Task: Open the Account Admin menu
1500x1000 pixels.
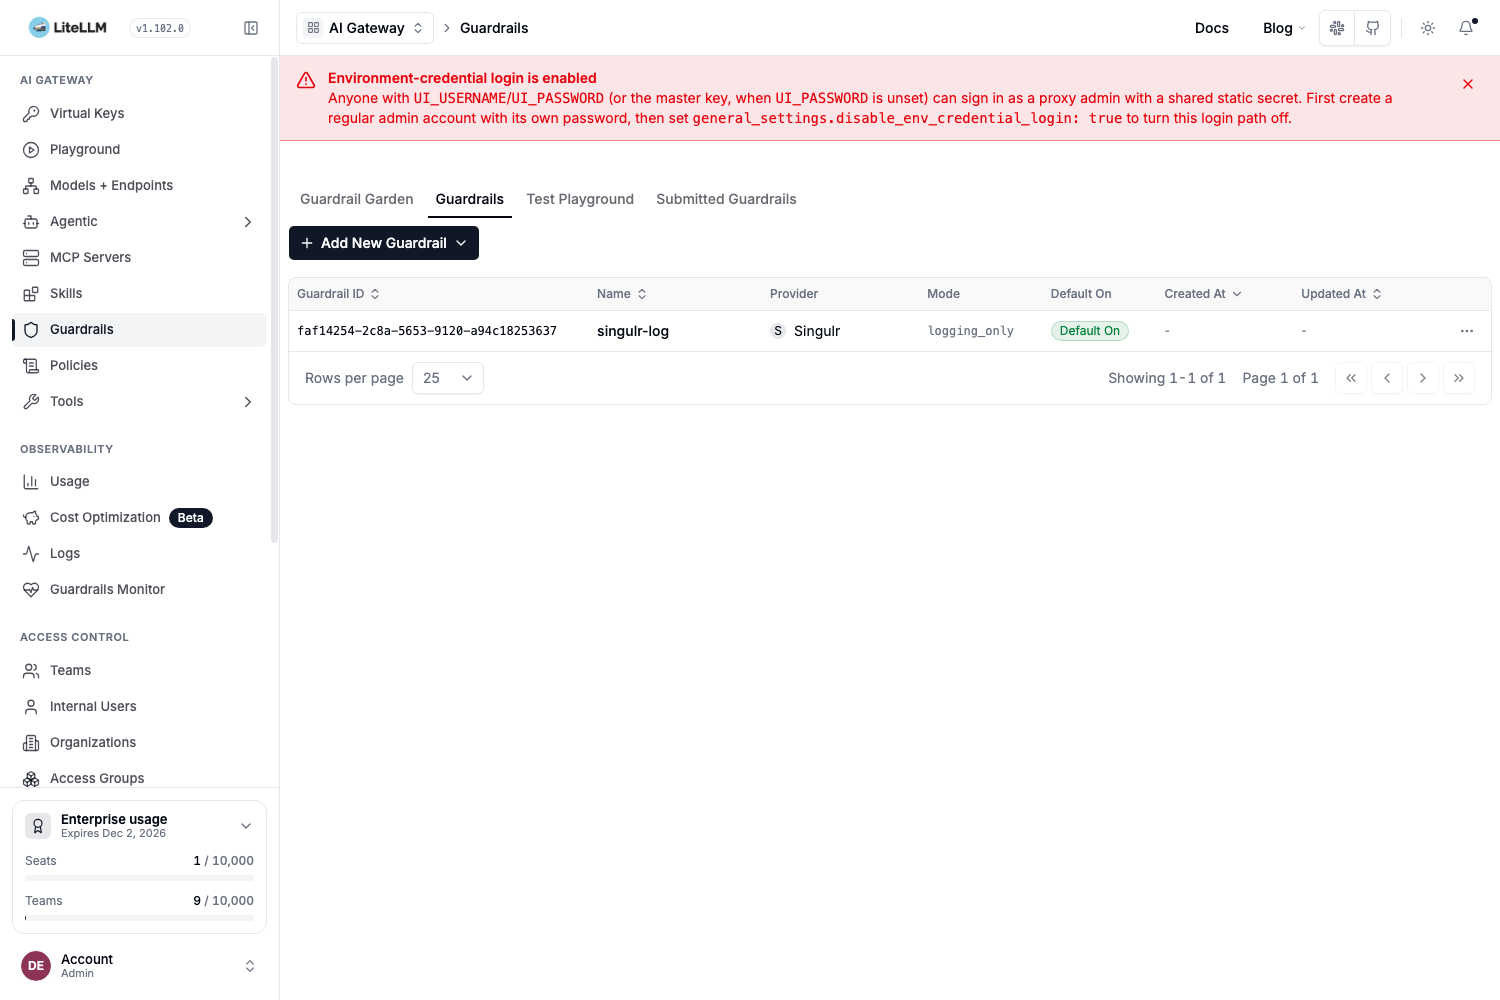Action: click(139, 965)
